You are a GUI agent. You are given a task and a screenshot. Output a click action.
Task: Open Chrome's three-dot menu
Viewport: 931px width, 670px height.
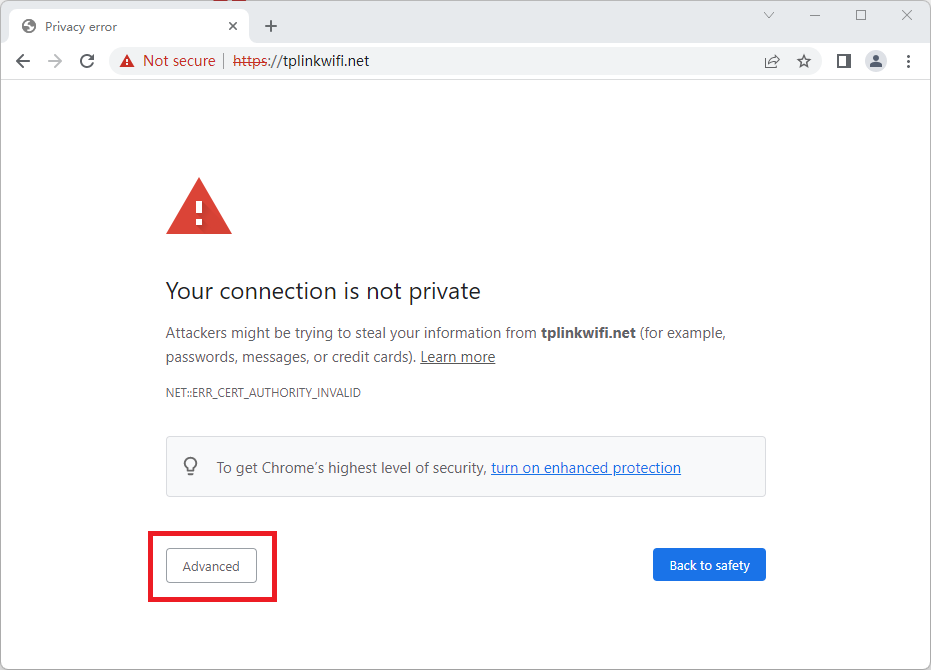pos(908,61)
